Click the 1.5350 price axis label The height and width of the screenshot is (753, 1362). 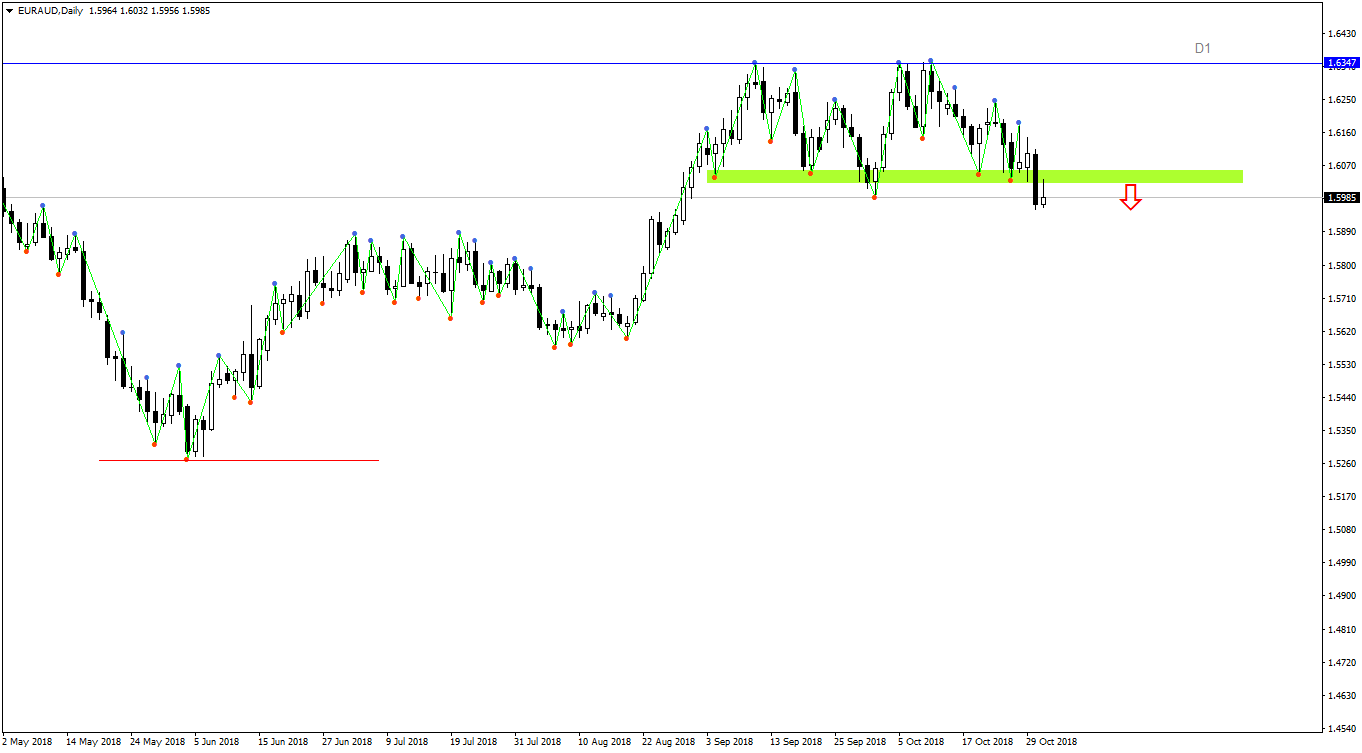tap(1341, 431)
